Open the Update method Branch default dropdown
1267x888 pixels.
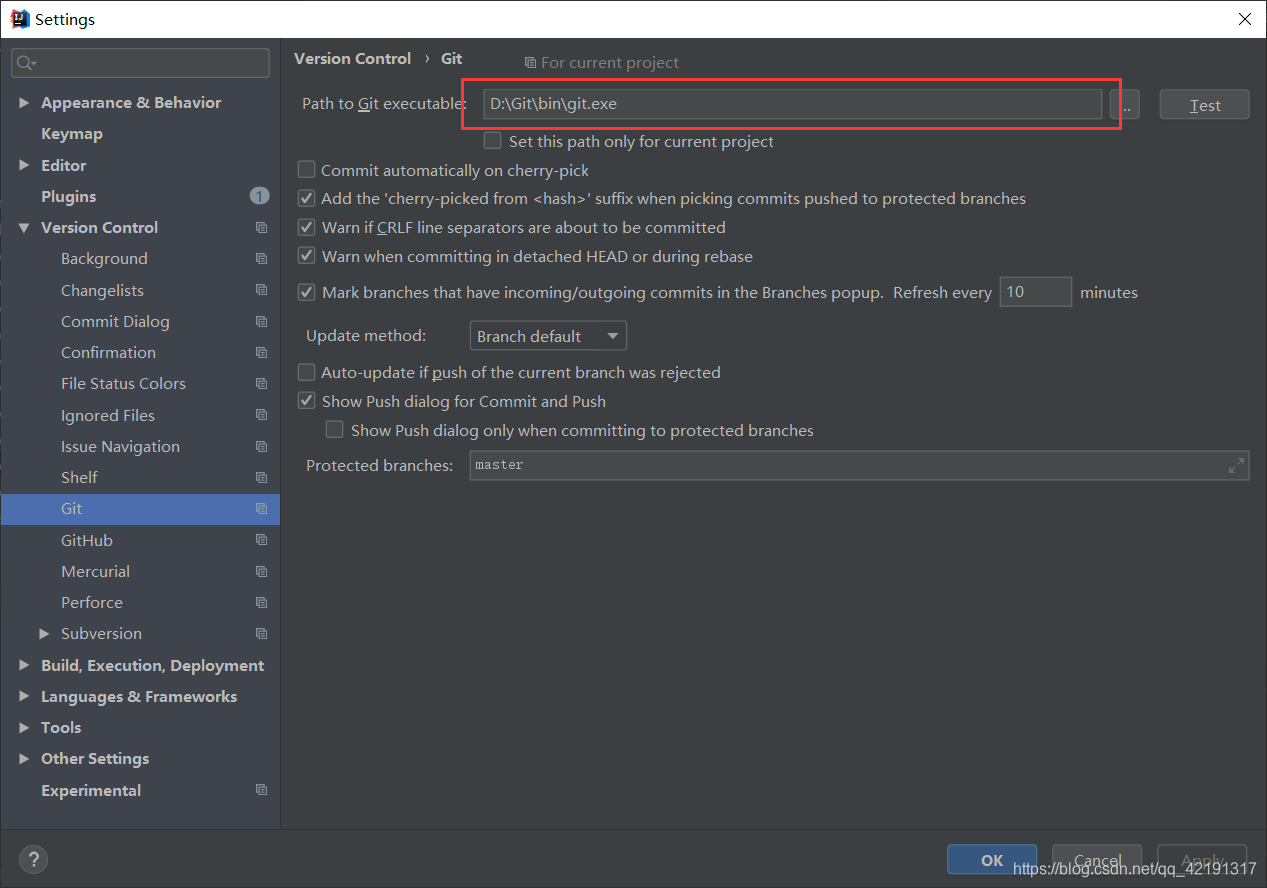(548, 336)
